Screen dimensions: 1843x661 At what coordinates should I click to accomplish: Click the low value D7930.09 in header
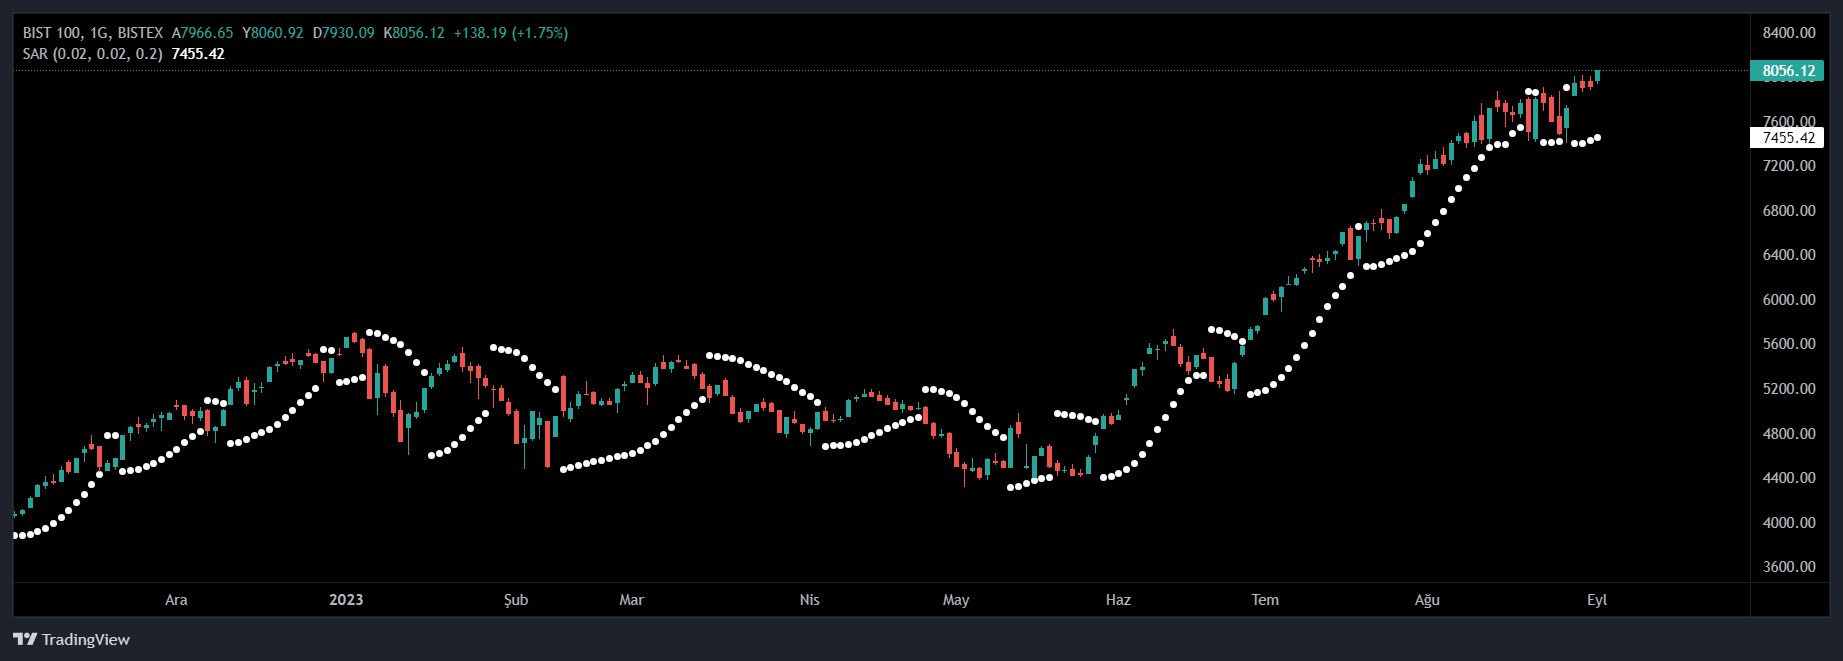[x=343, y=33]
